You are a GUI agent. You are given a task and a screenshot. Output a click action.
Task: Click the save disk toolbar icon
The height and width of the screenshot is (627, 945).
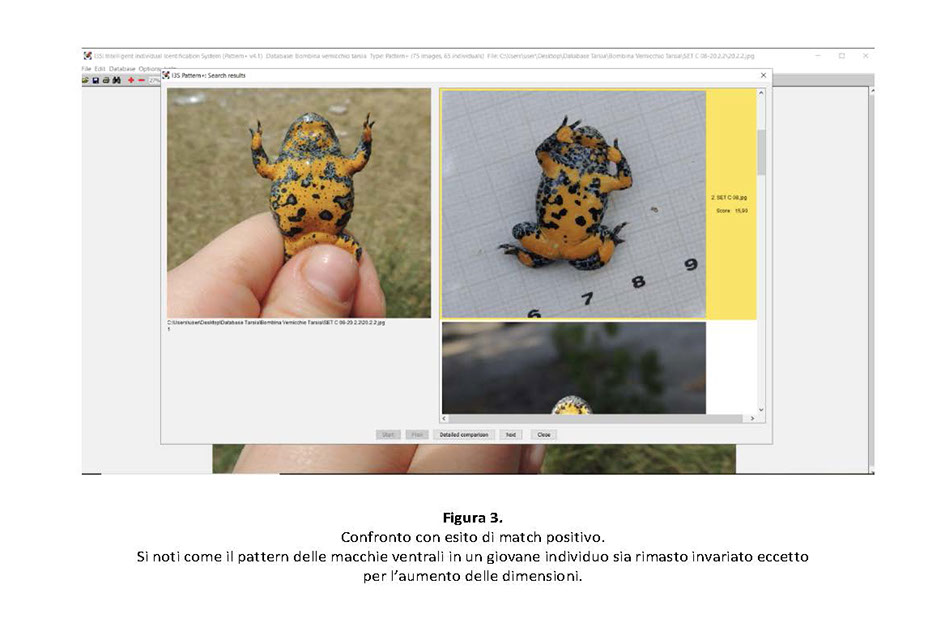[x=95, y=79]
